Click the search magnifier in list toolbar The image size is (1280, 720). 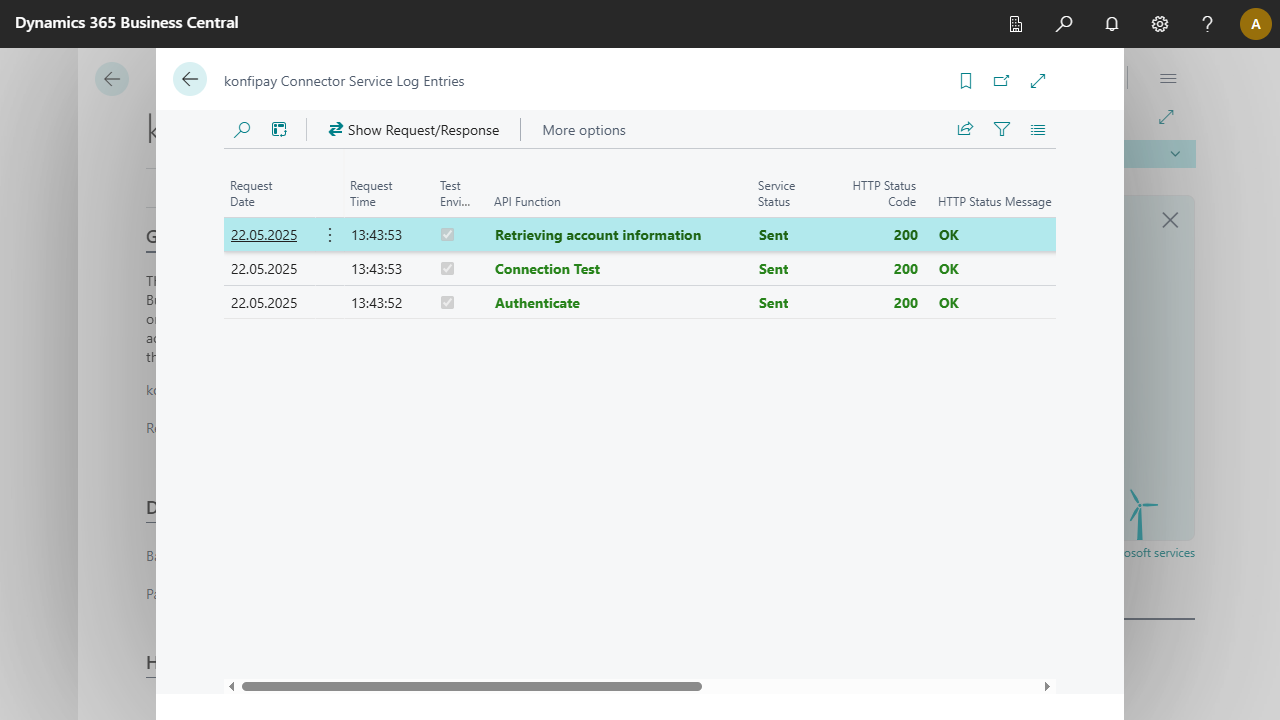pos(242,129)
